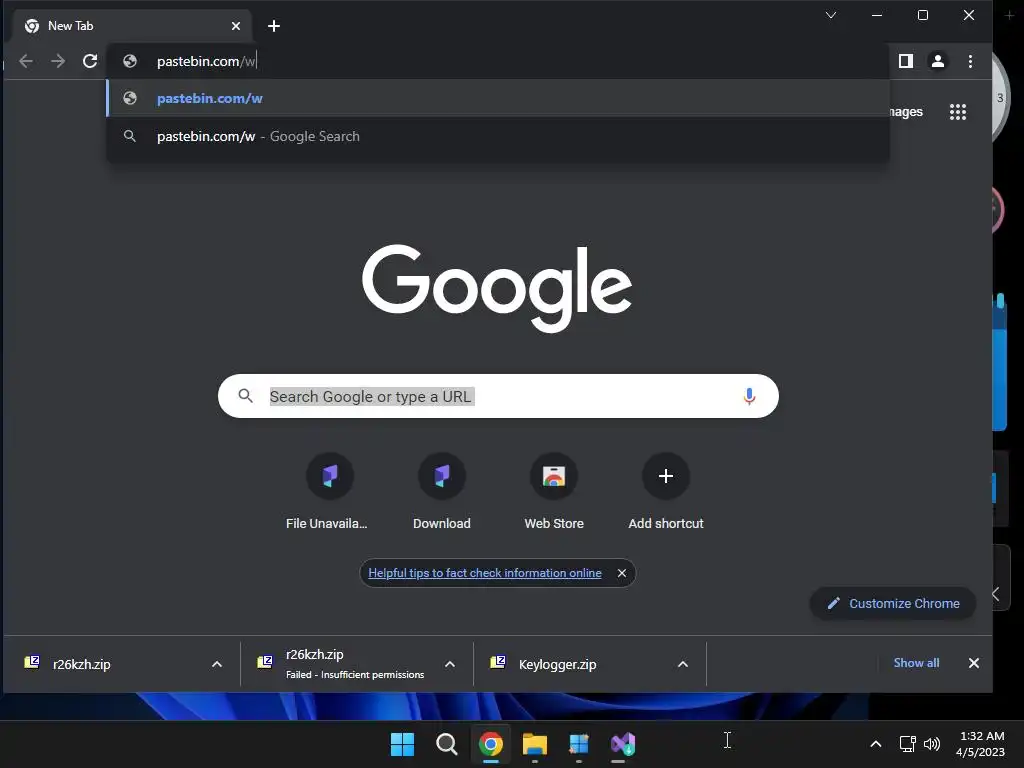Open Visual Studio from taskbar

[x=622, y=744]
